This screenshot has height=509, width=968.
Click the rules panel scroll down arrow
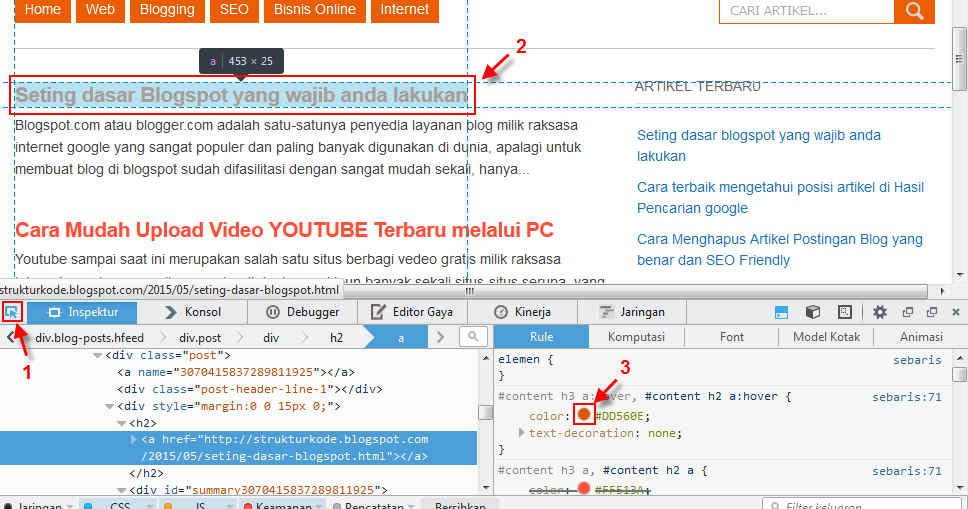[x=960, y=489]
